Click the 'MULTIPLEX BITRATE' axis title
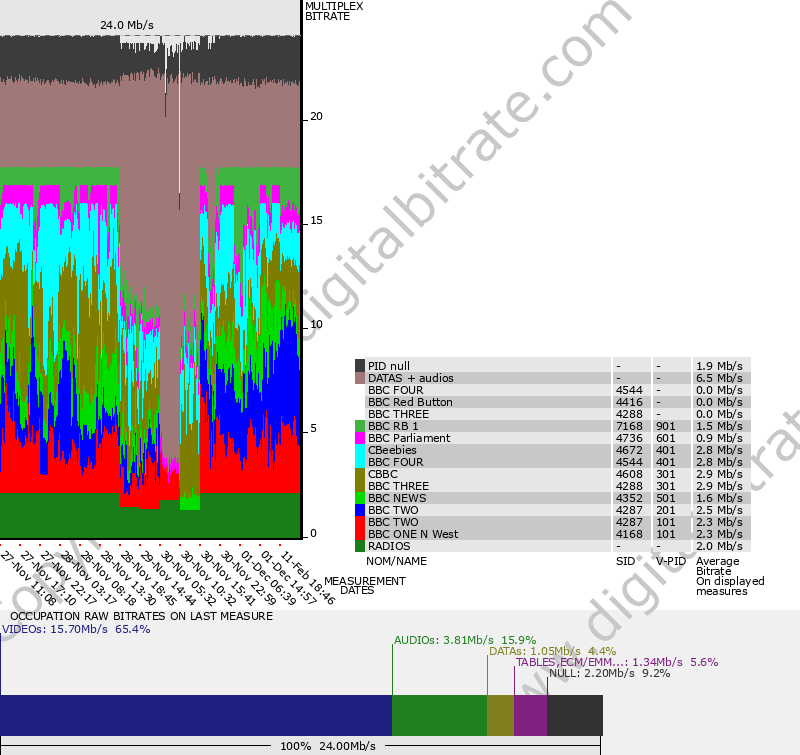 pyautogui.click(x=334, y=11)
